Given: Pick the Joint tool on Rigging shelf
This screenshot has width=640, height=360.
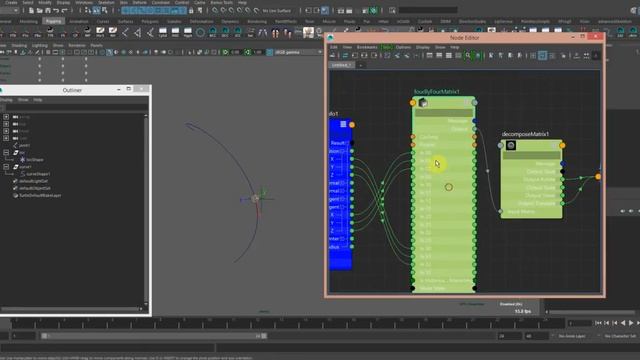Looking at the screenshot, I should click(125, 32).
